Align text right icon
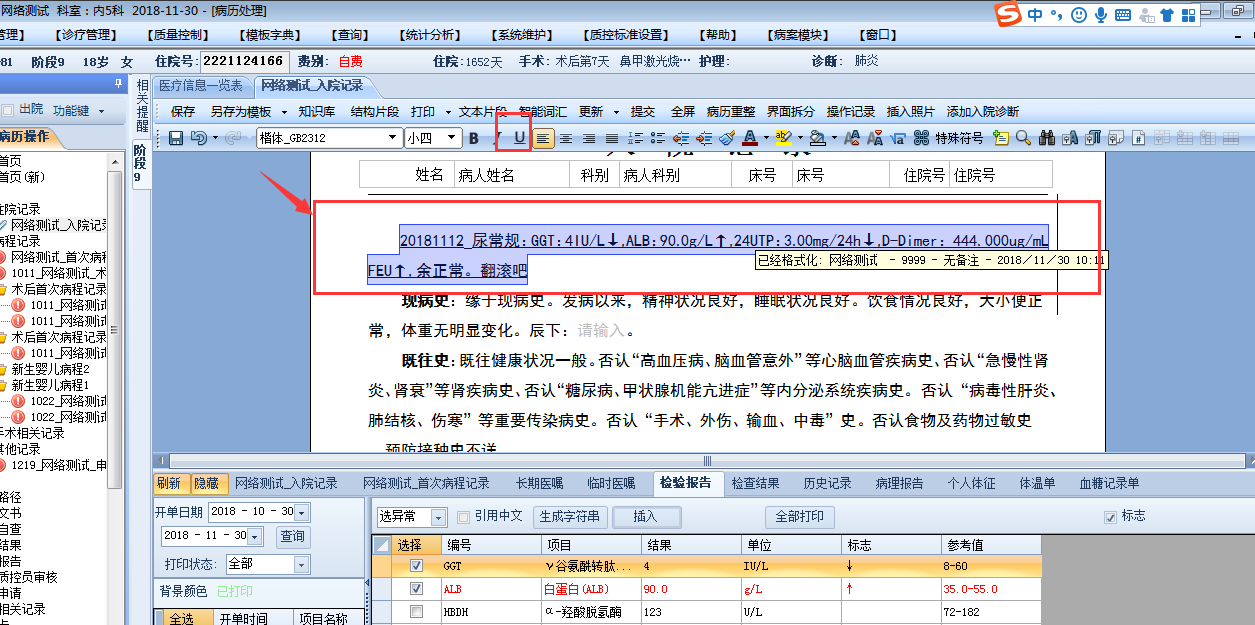The width and height of the screenshot is (1255, 625). click(x=589, y=138)
